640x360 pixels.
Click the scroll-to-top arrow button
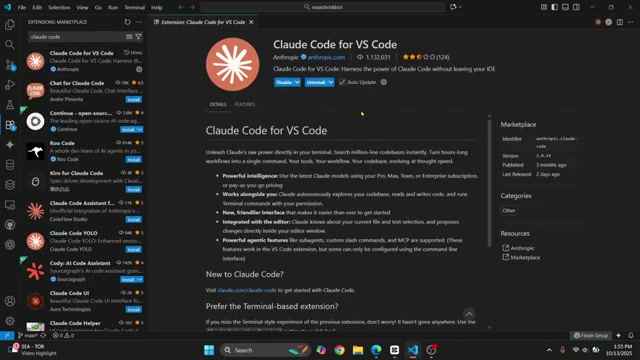pyautogui.click(x=469, y=314)
